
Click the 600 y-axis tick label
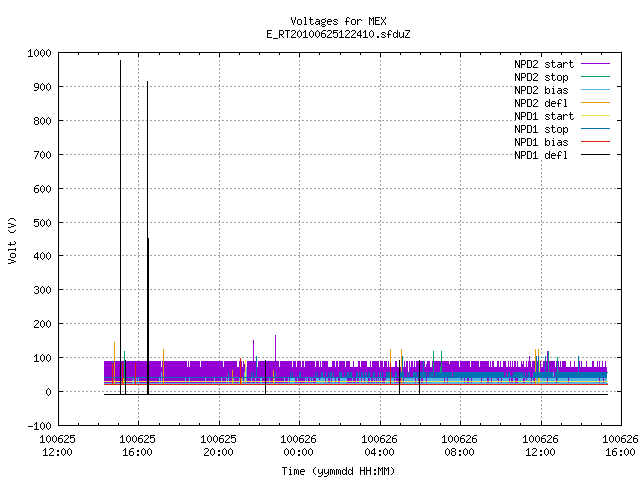pos(42,189)
